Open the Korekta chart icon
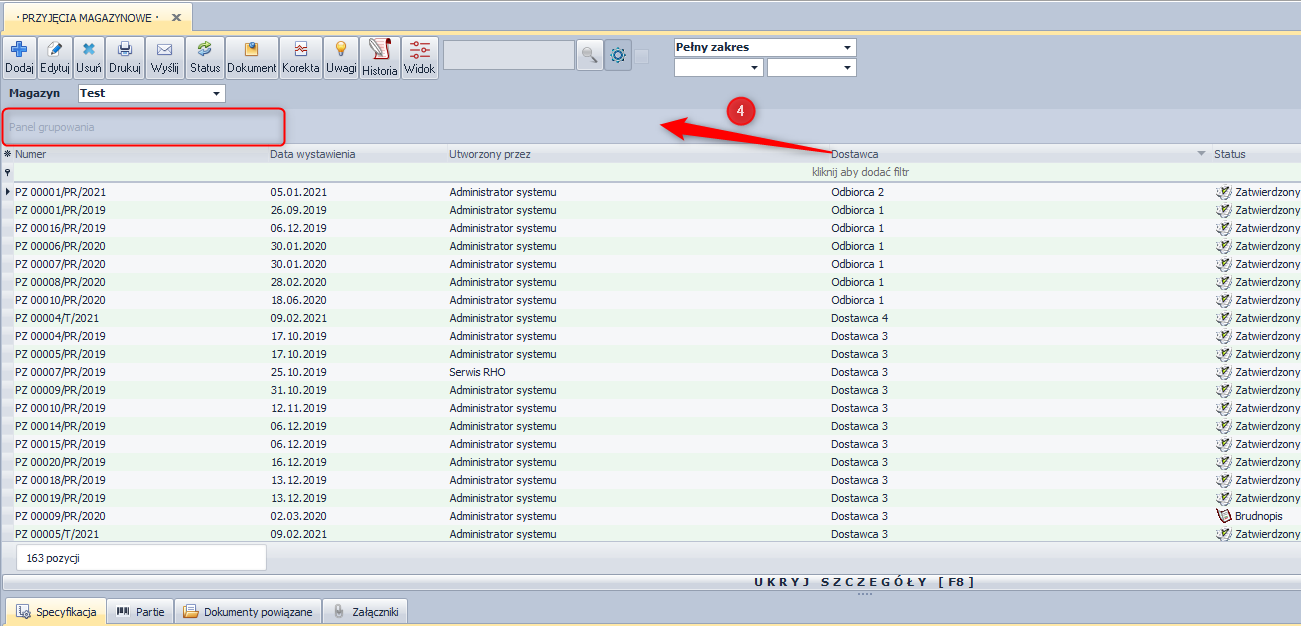This screenshot has width=1301, height=626. [x=300, y=49]
